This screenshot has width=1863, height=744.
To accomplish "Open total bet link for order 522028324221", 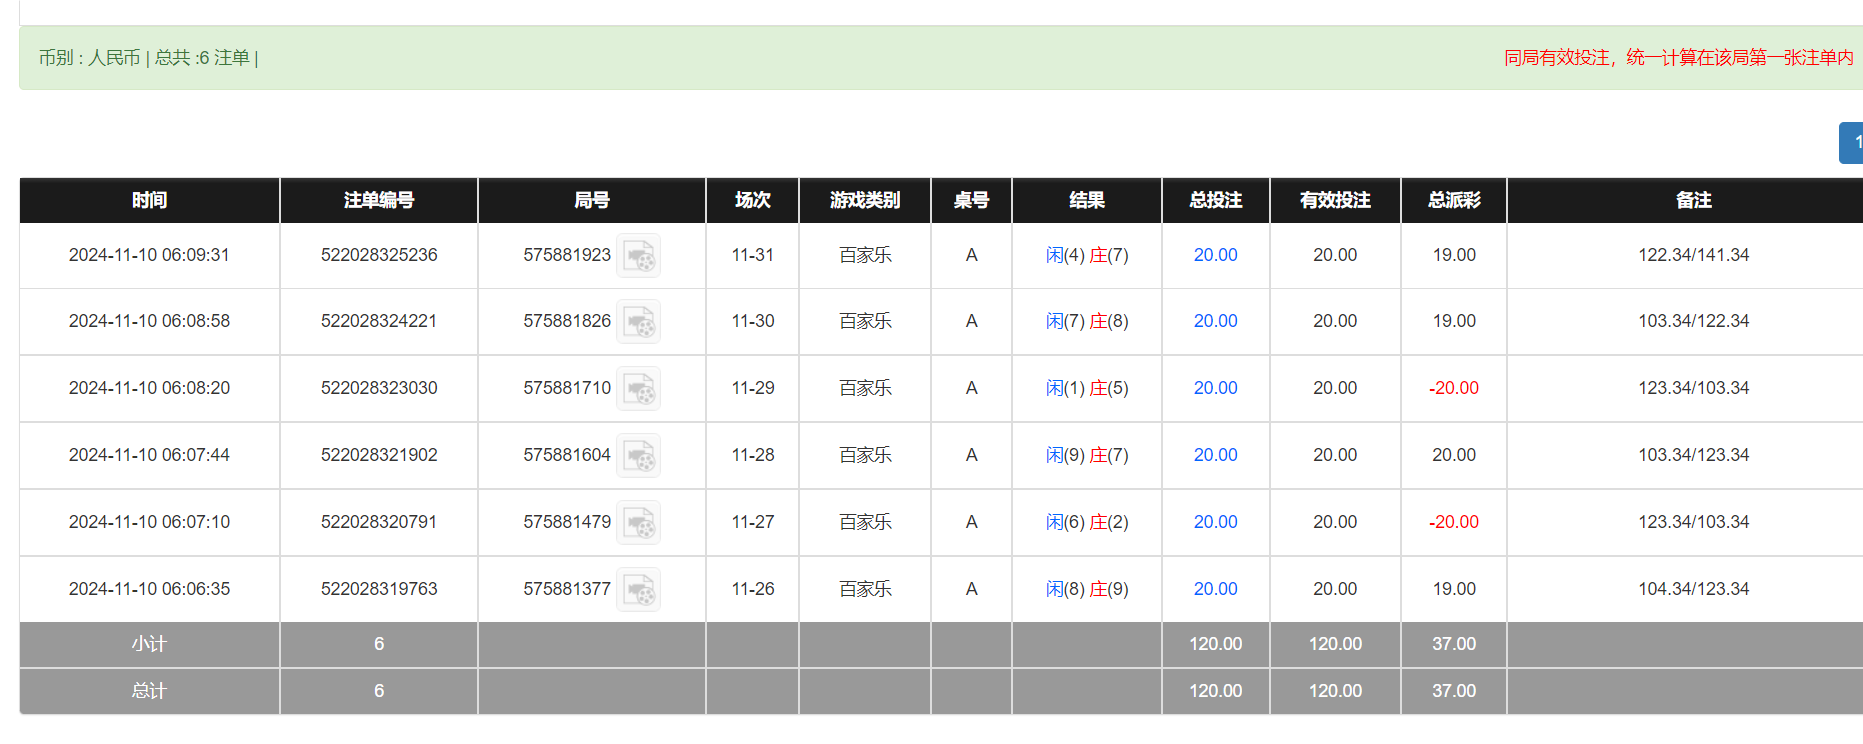I will click(x=1215, y=321).
